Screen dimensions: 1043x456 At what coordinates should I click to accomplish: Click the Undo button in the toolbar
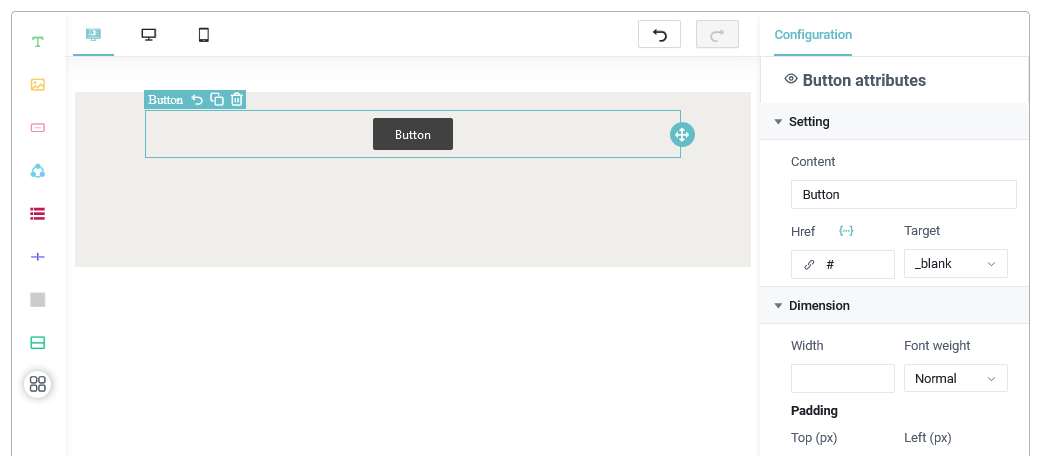pyautogui.click(x=659, y=35)
